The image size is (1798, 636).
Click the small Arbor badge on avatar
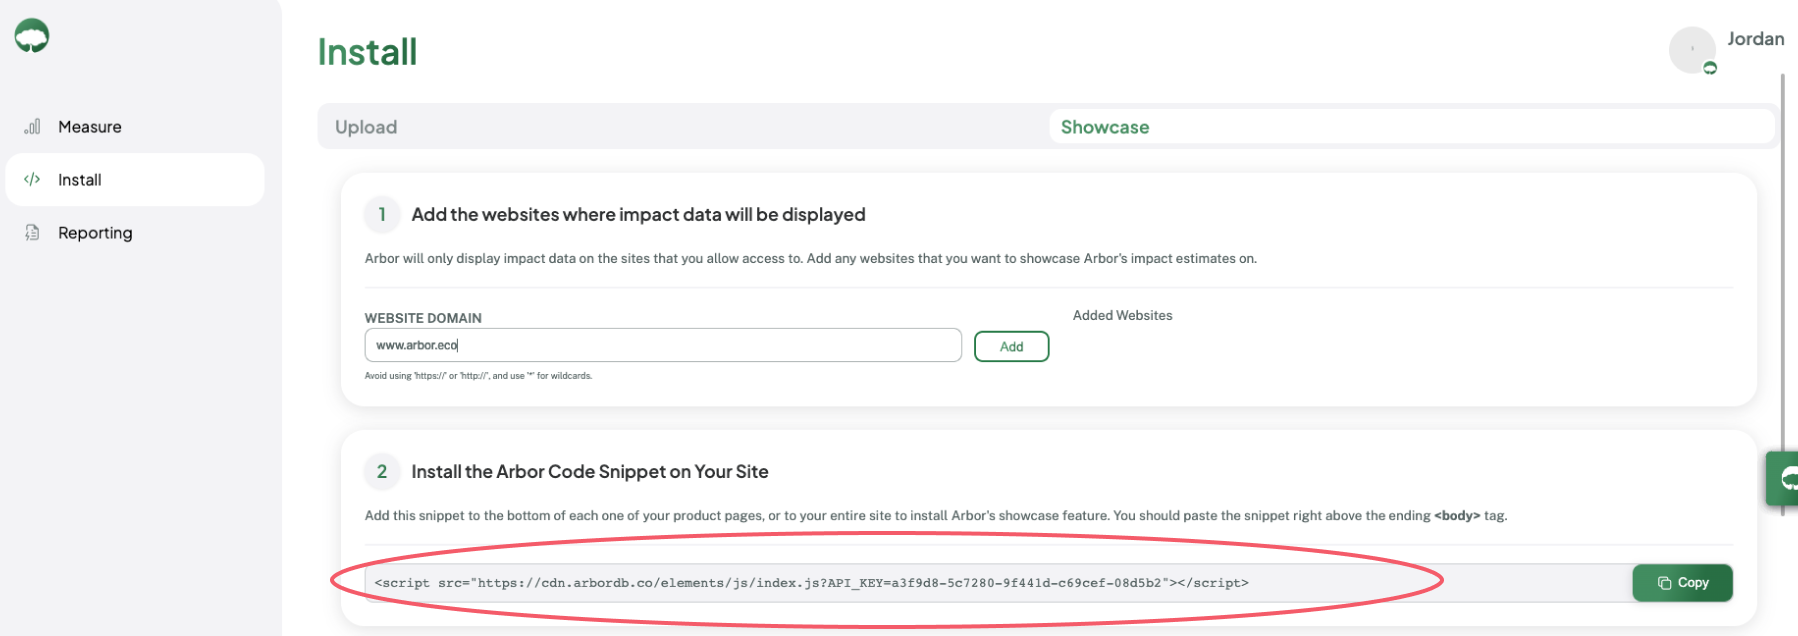point(1710,68)
